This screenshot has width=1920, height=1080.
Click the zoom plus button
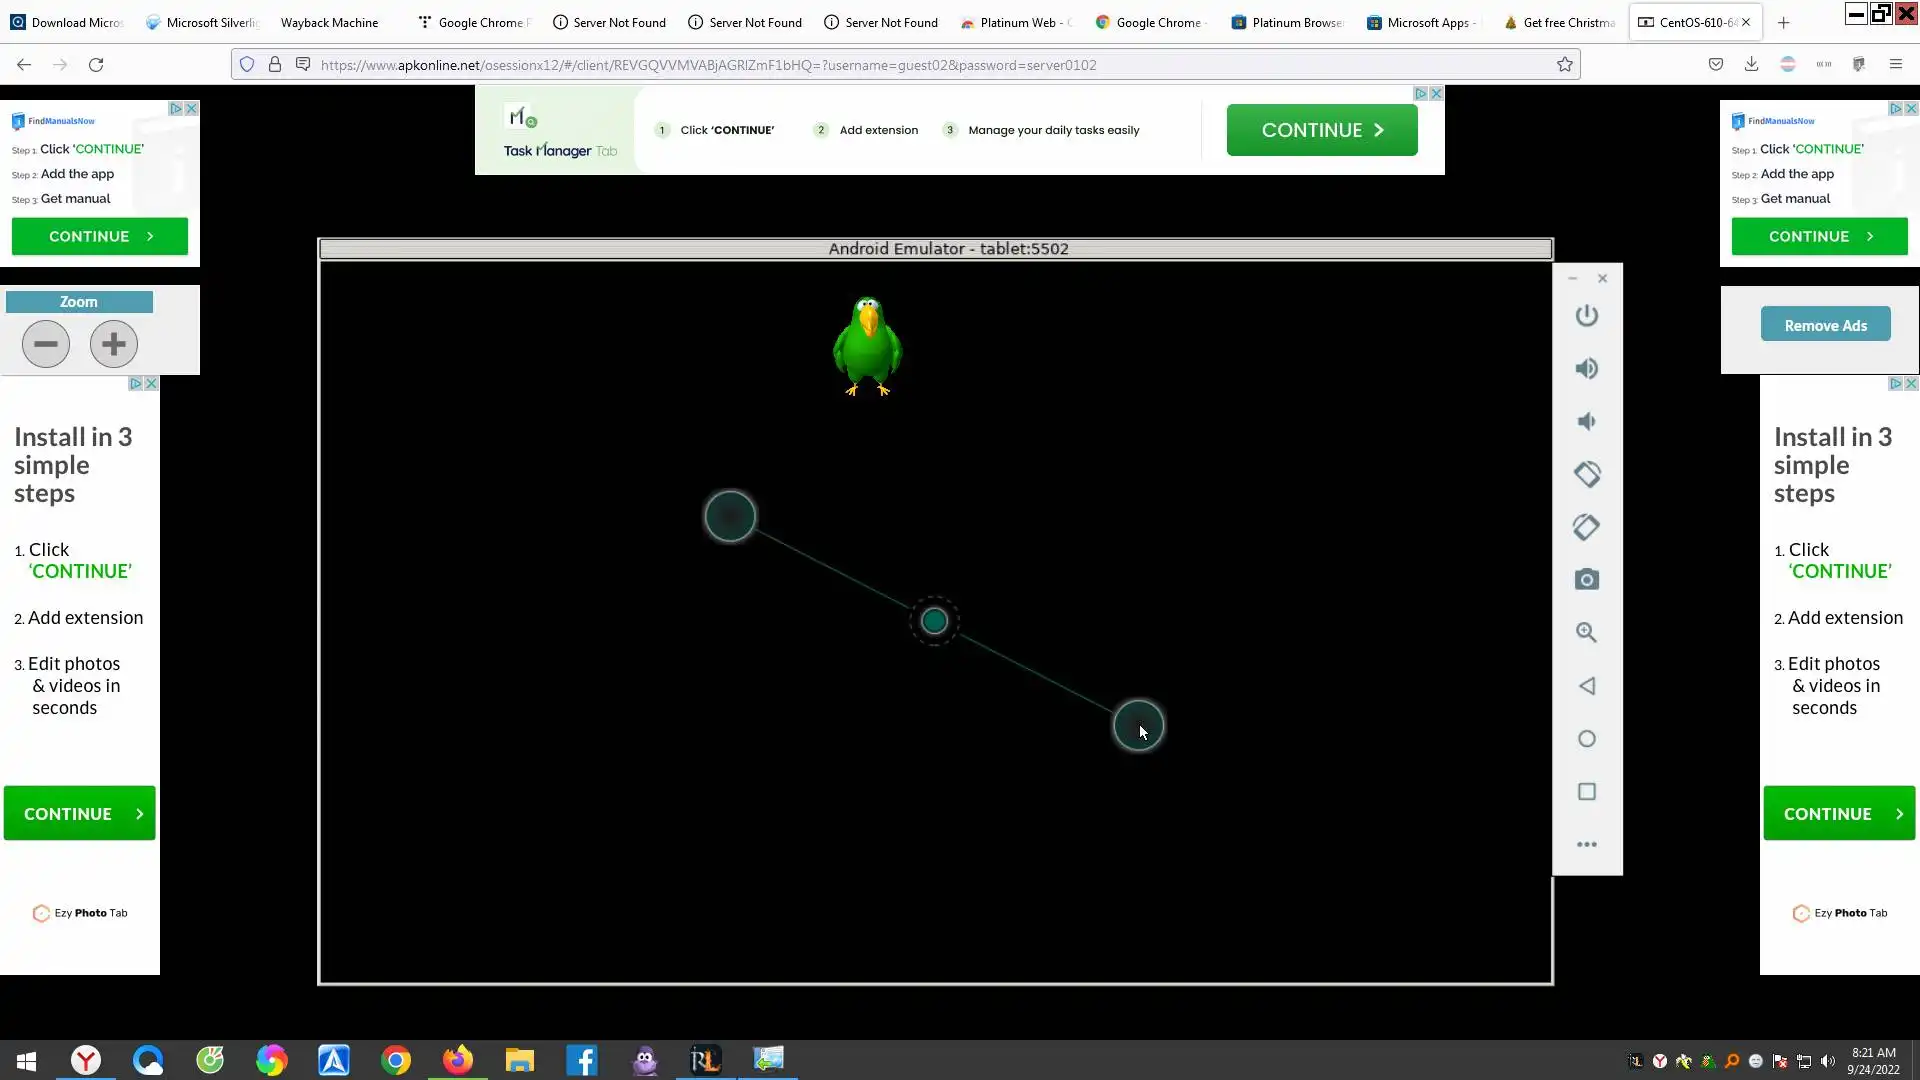point(113,344)
